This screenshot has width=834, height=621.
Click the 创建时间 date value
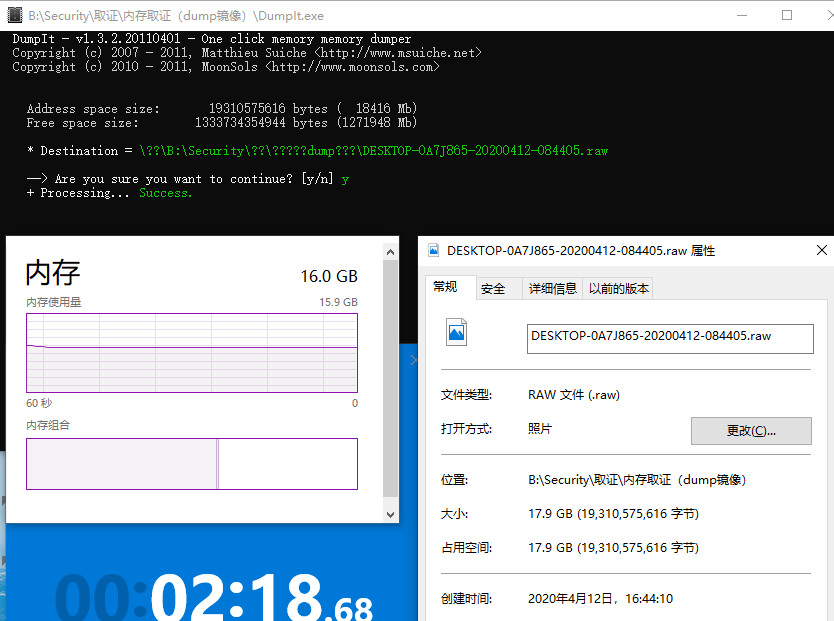[601, 599]
